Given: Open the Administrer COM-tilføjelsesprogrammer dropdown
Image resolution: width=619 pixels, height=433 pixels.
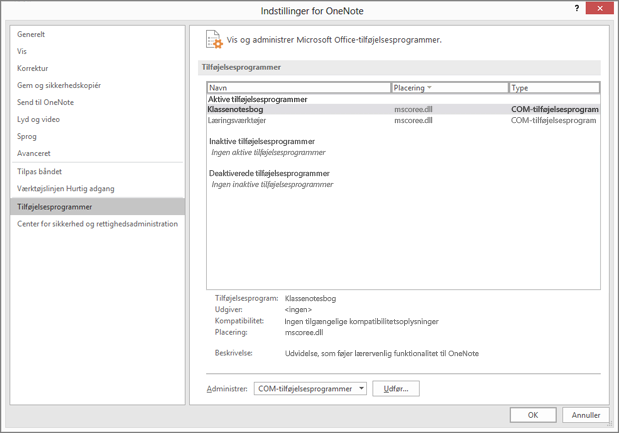Looking at the screenshot, I should click(310, 389).
